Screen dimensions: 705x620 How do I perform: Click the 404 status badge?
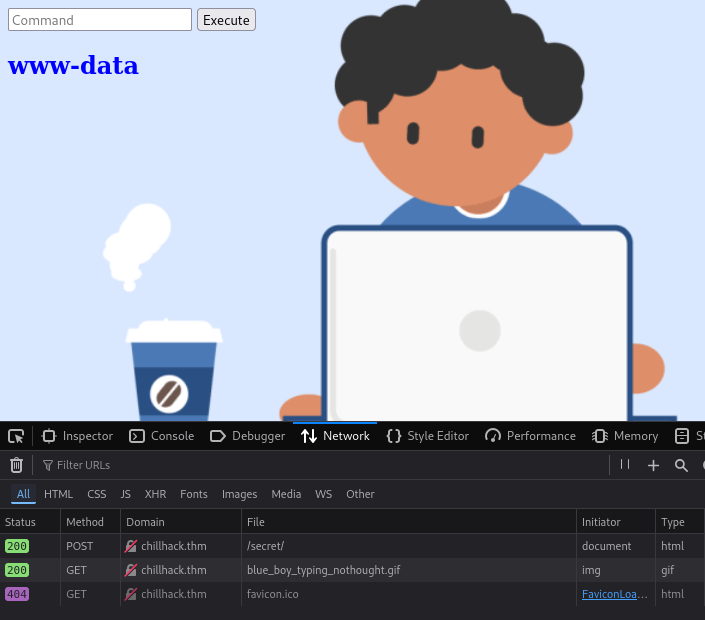[17, 594]
